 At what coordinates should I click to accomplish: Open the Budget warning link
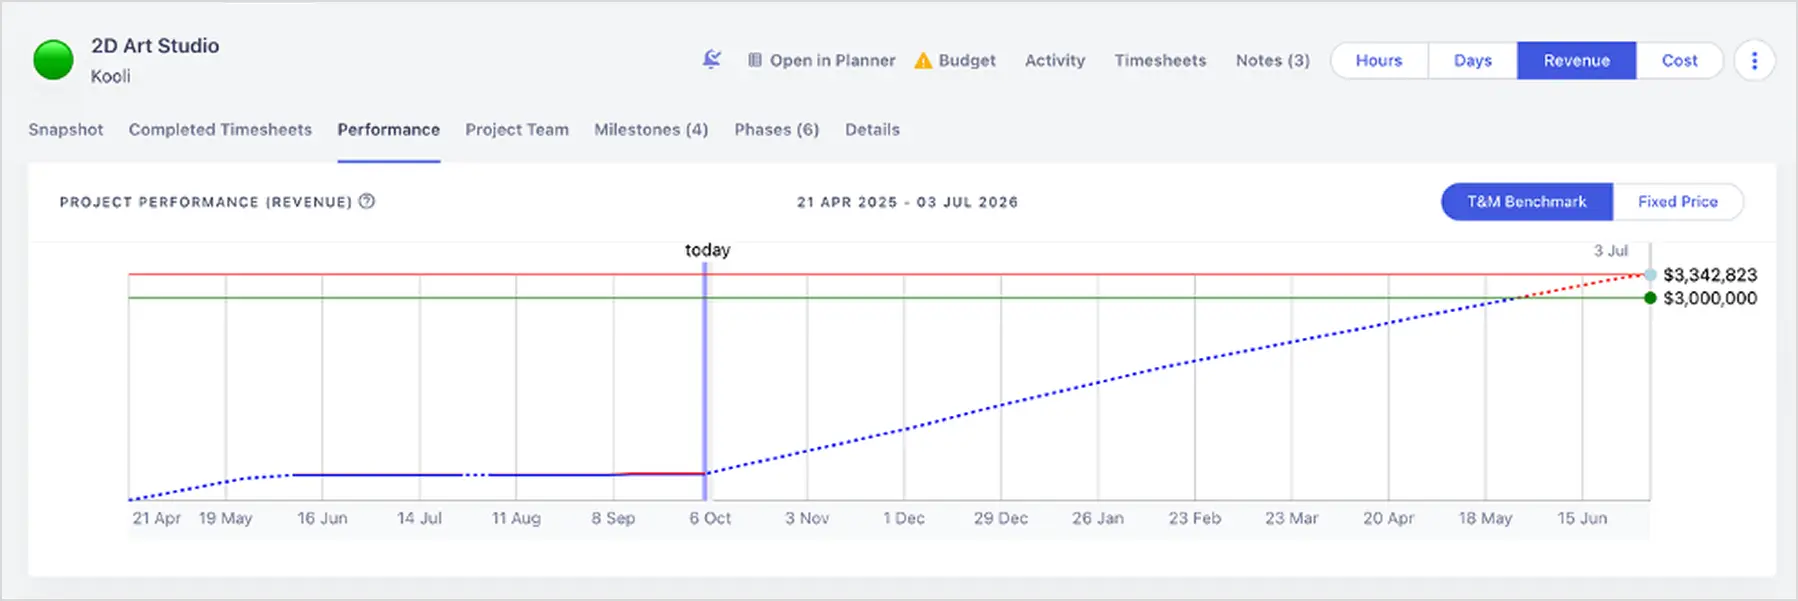(955, 60)
